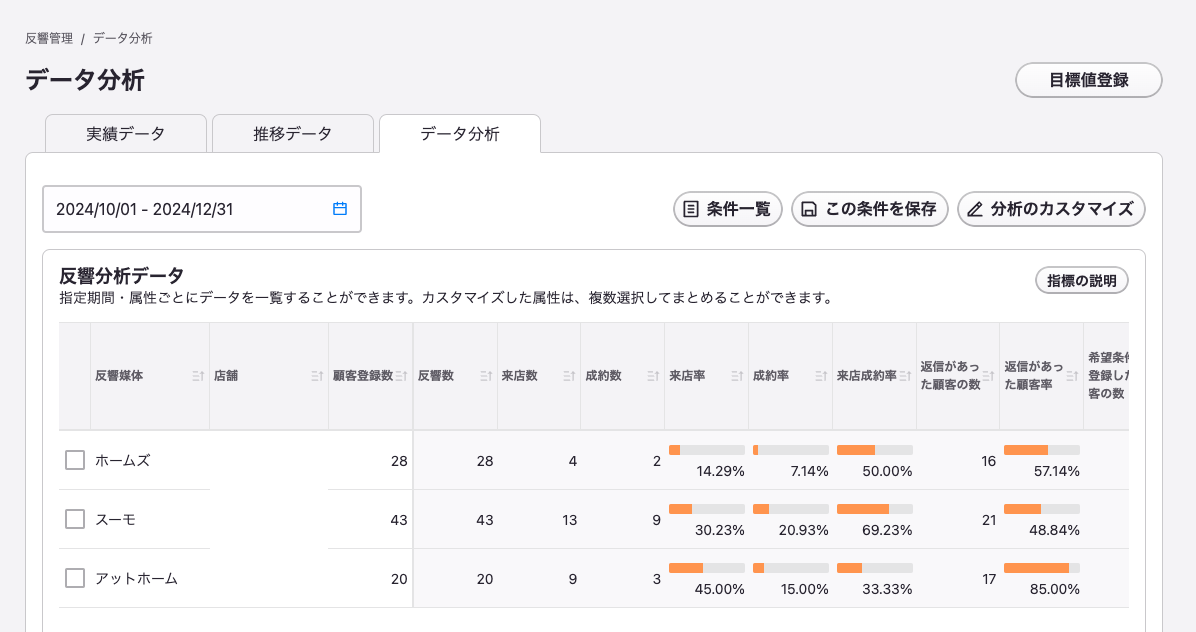Click スーモ 返信があった顧客の数 value 21
1196x632 pixels.
click(x=989, y=520)
